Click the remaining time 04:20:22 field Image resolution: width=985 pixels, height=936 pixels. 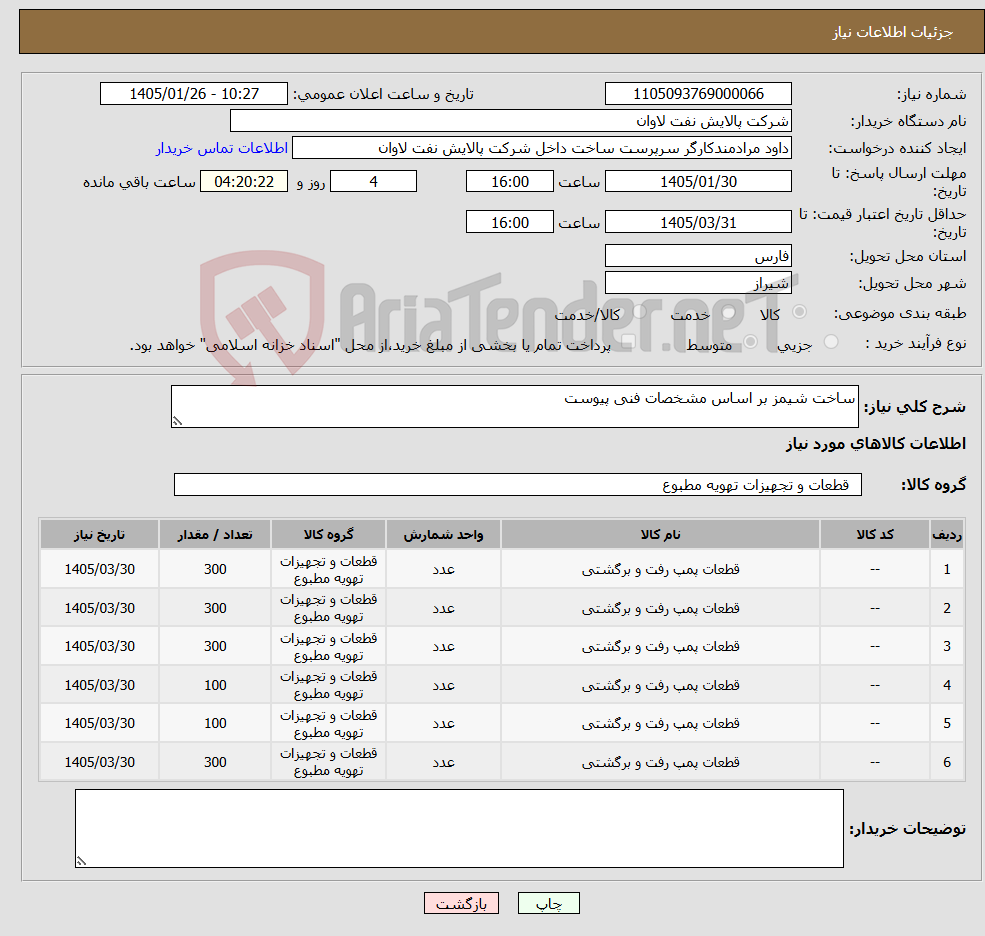click(x=244, y=182)
